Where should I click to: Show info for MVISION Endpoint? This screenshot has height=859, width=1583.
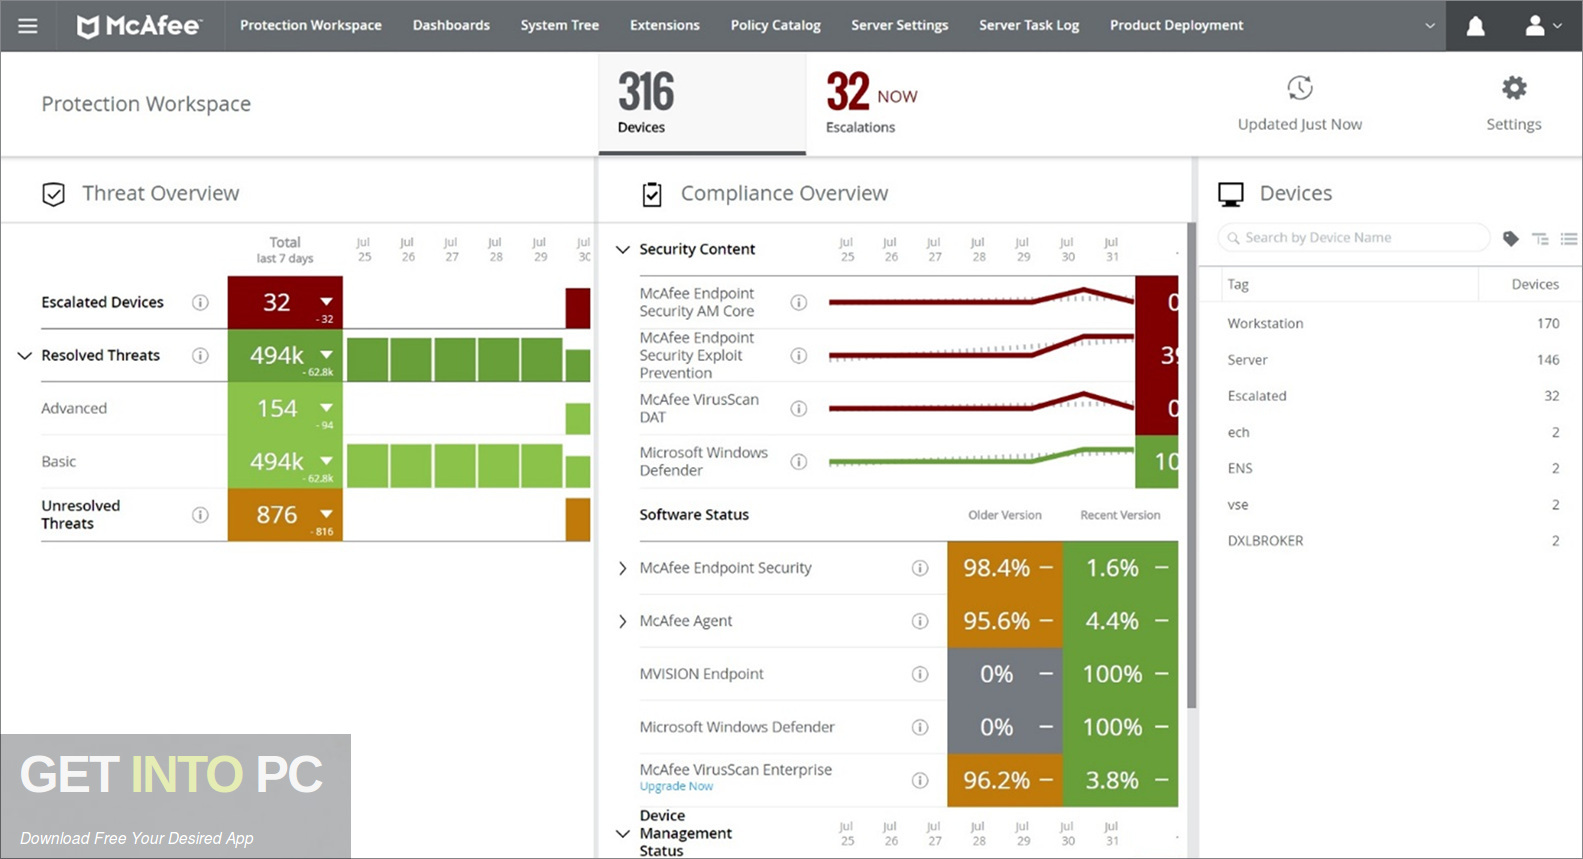pyautogui.click(x=920, y=674)
